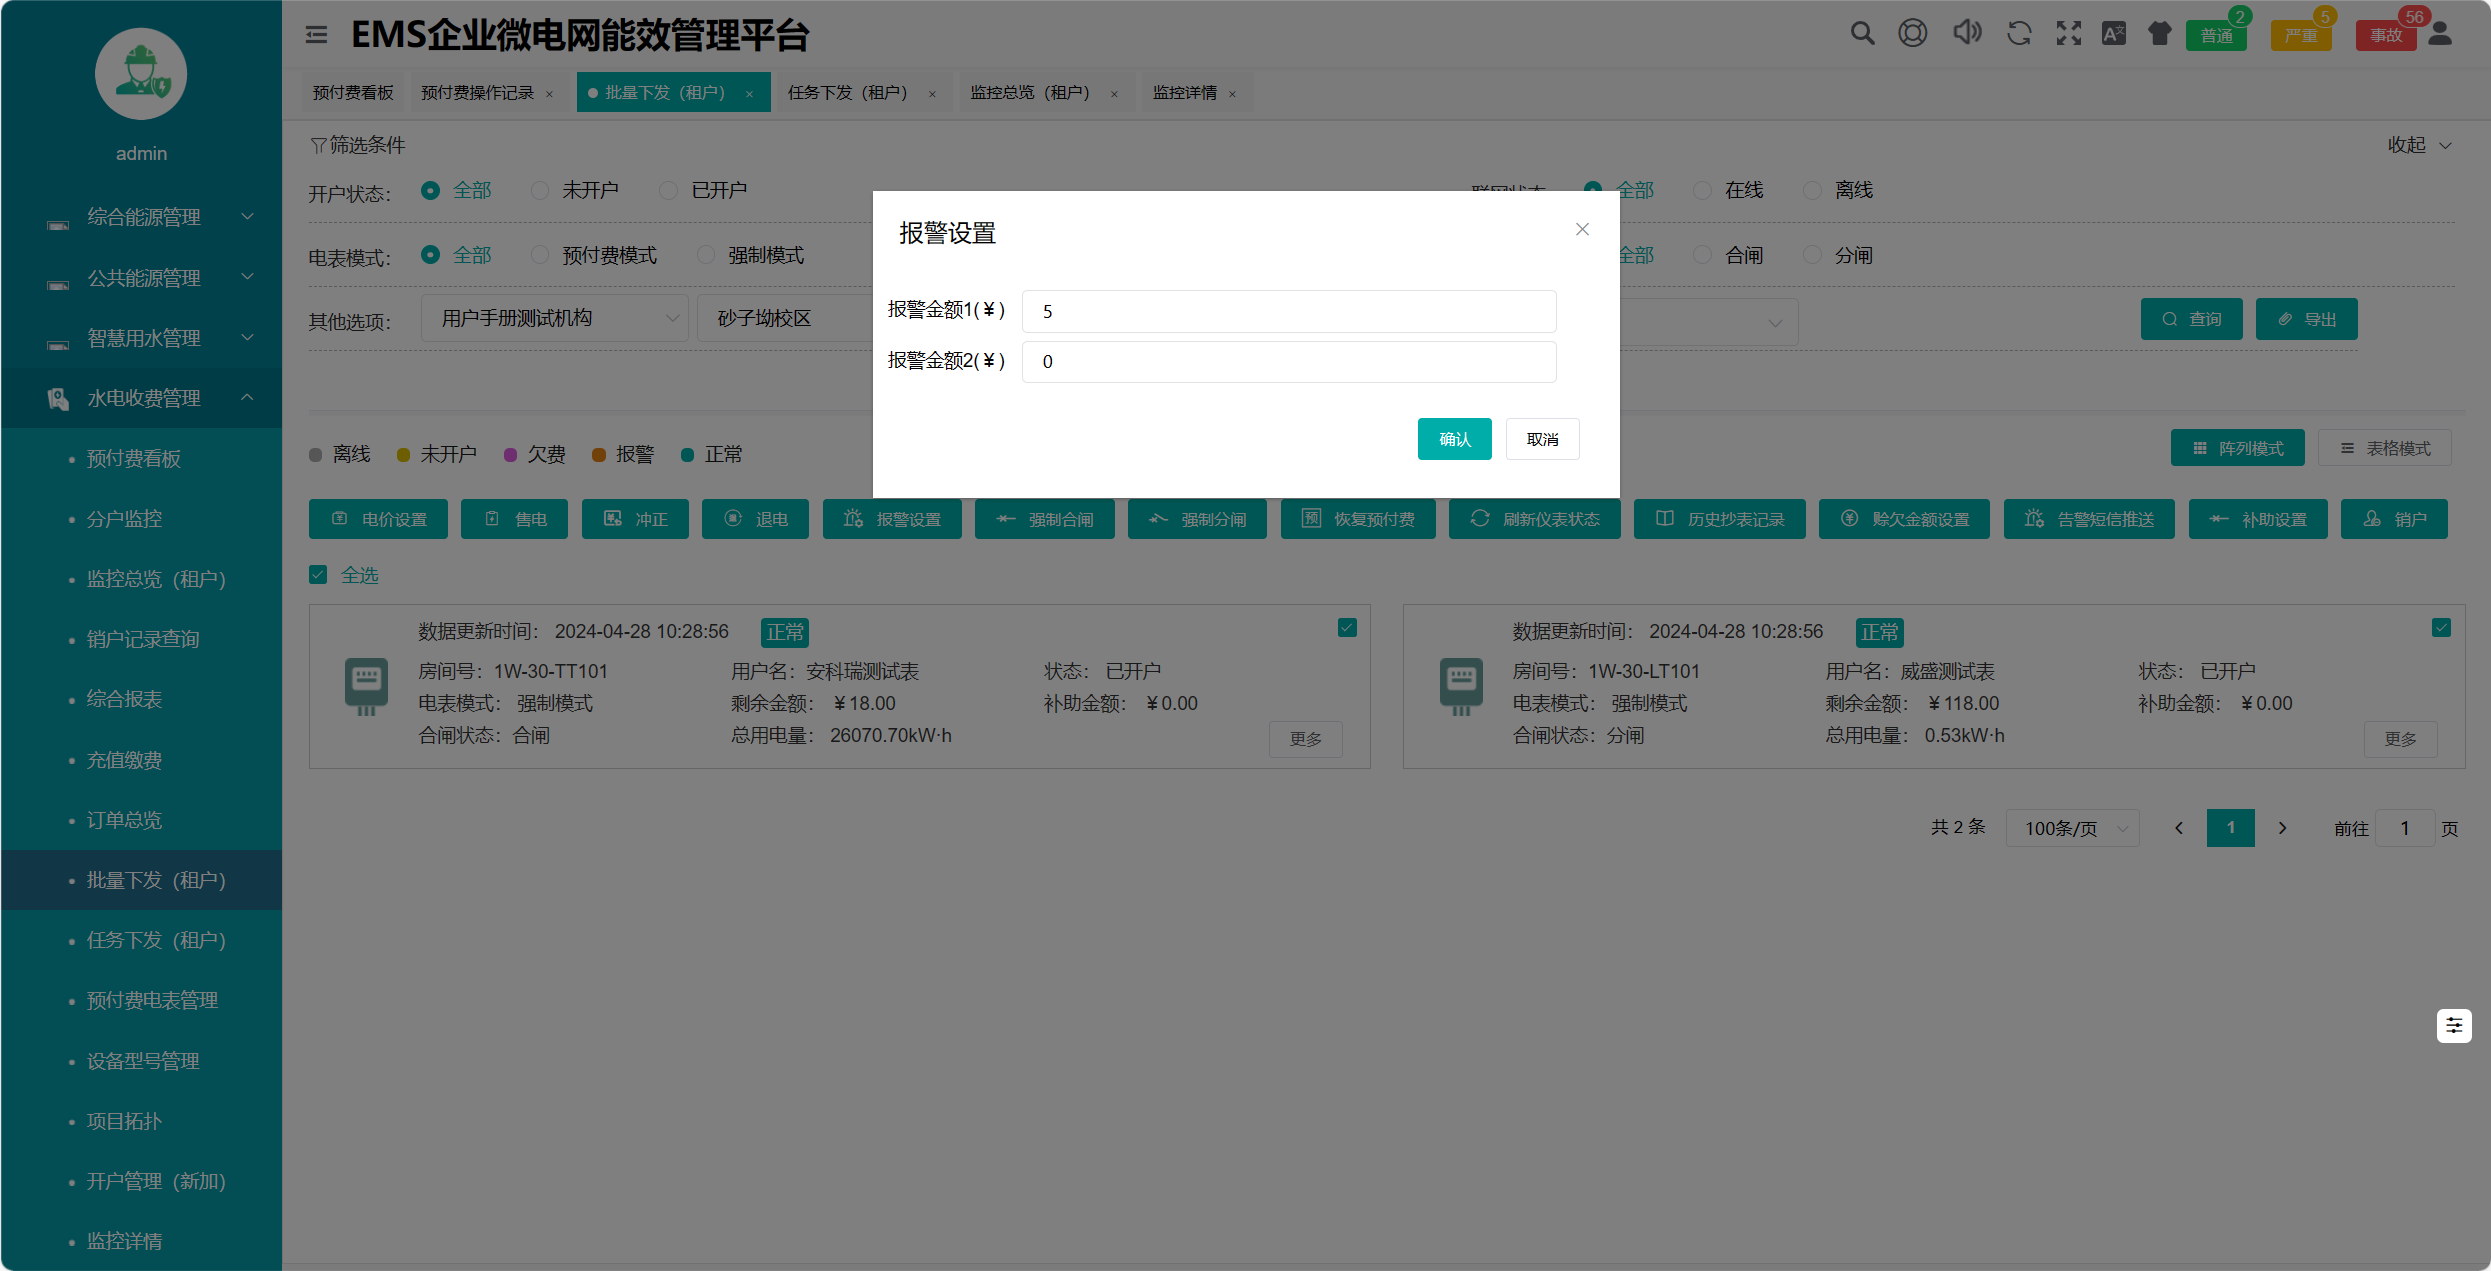
Task: Click the theme shirt icon
Action: click(x=2160, y=34)
